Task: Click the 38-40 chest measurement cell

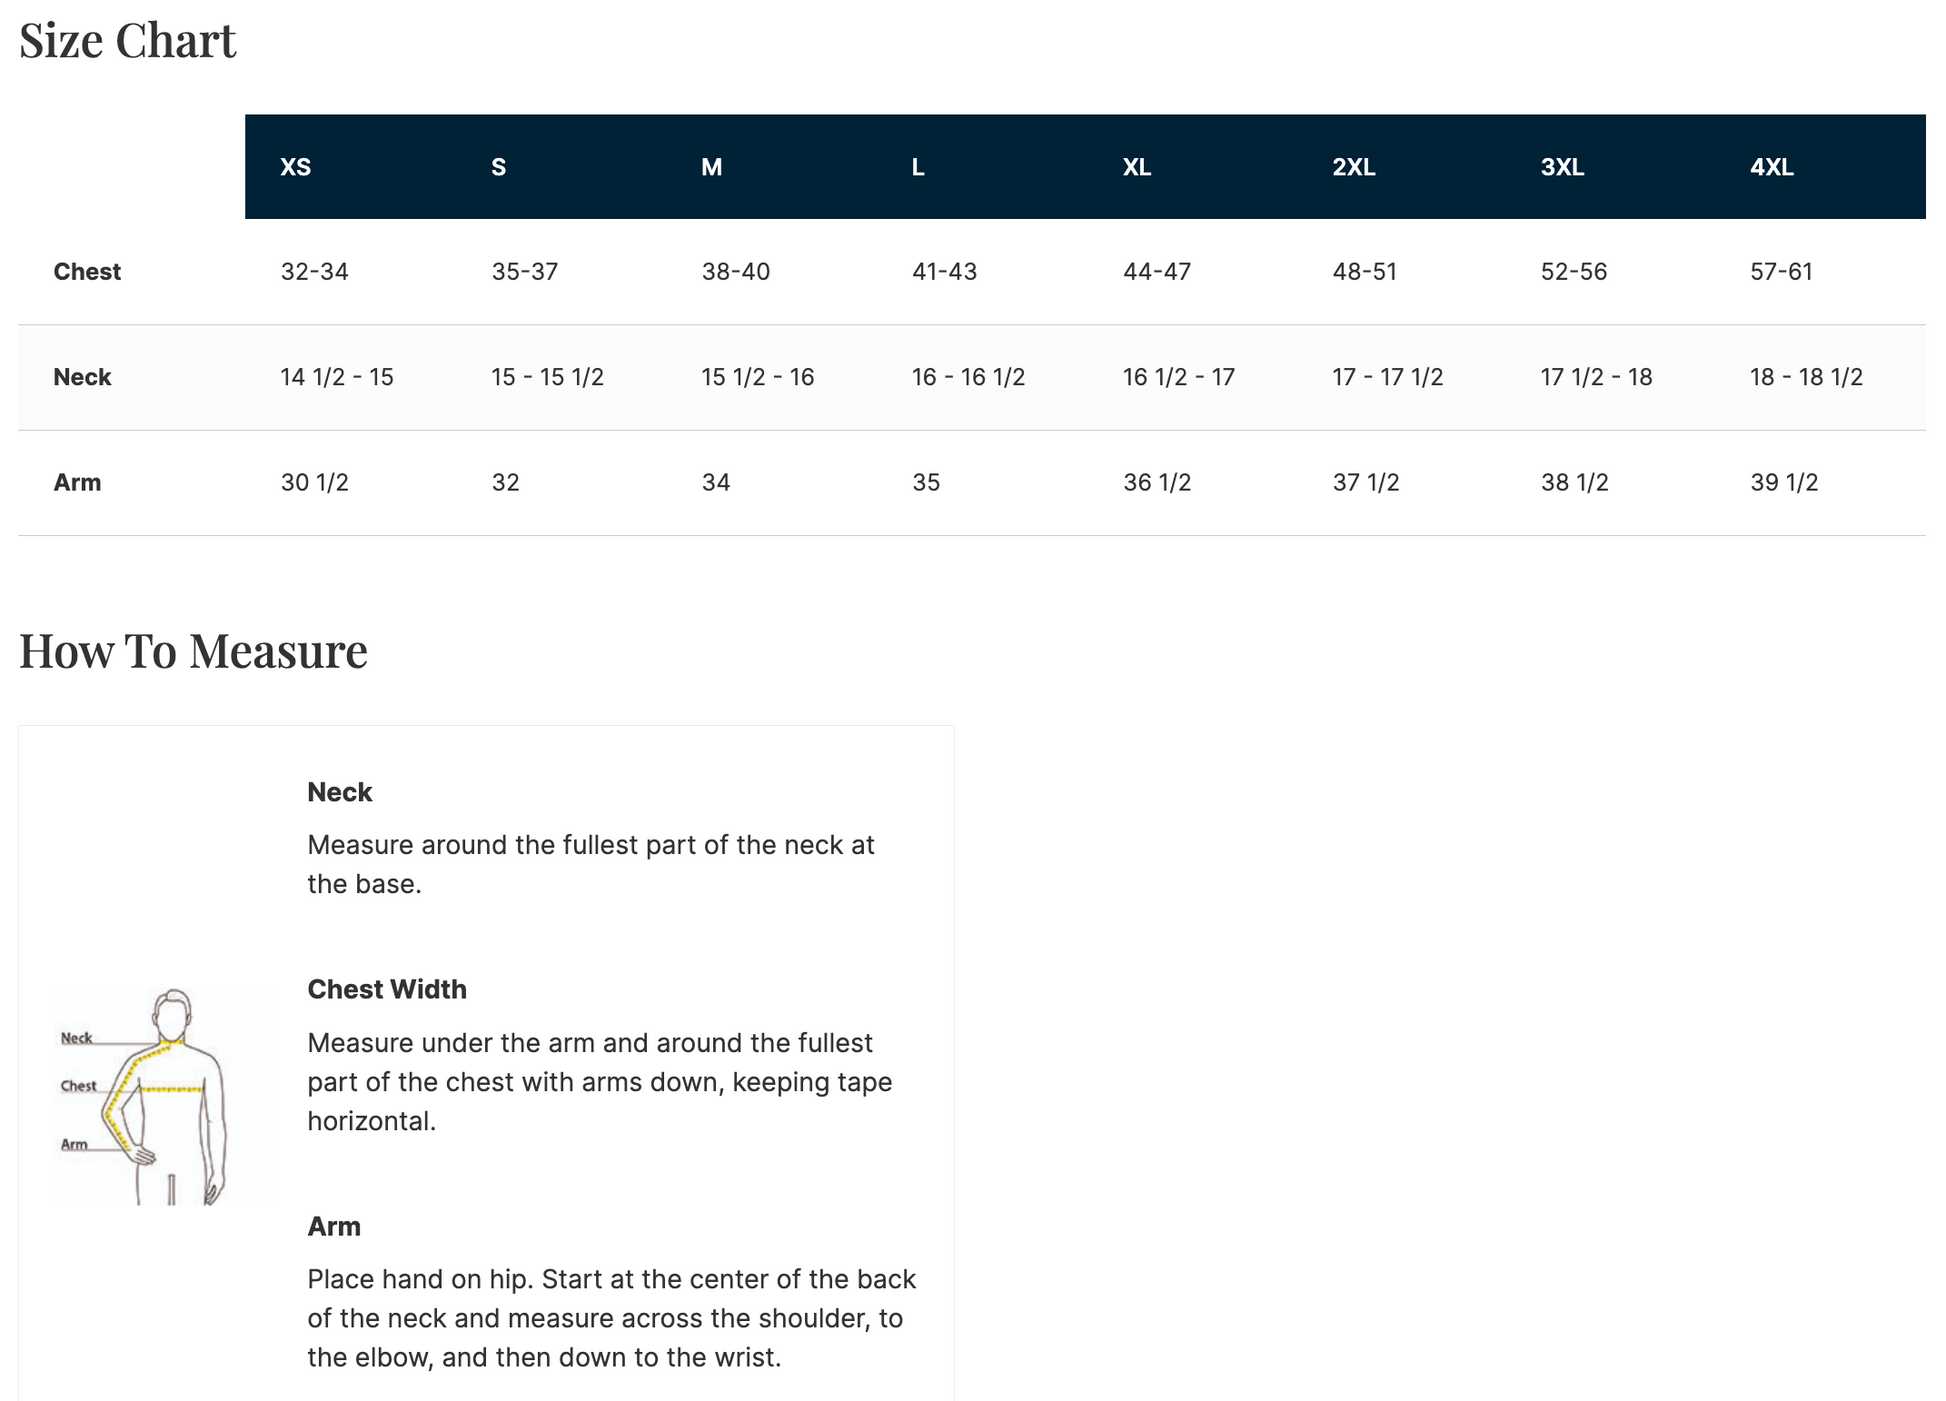Action: pos(735,272)
